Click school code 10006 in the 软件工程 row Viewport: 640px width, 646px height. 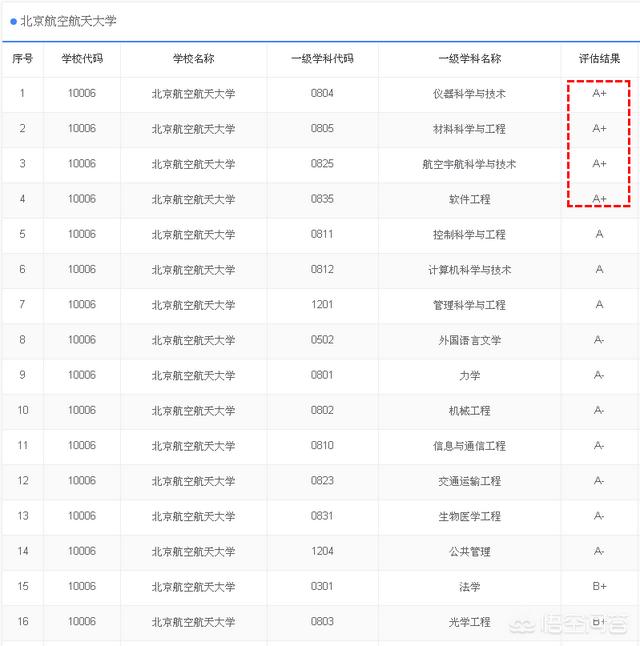[x=82, y=199]
